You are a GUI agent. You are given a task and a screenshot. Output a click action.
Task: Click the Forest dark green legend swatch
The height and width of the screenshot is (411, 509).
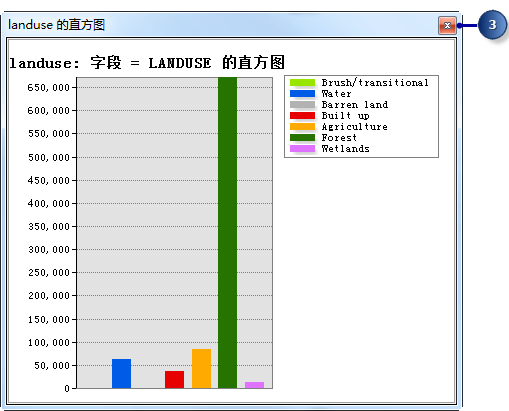pos(302,137)
